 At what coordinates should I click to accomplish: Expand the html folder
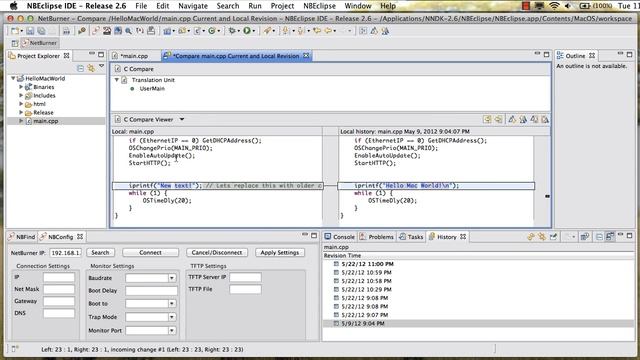coord(21,104)
